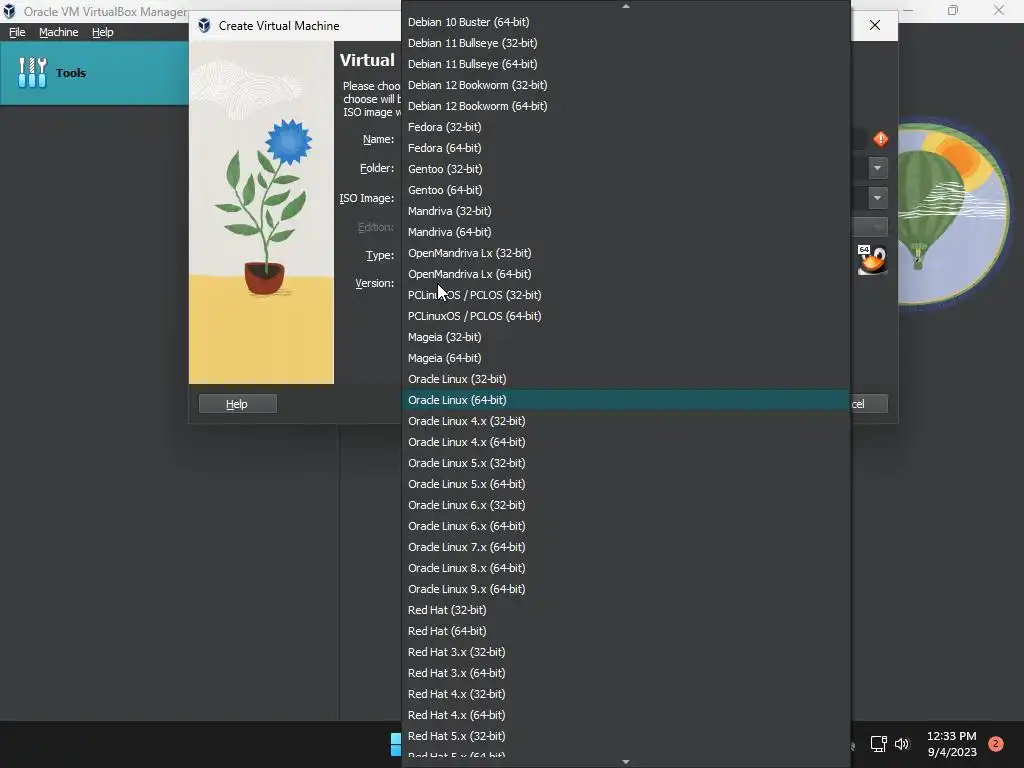Click the 64-bit Linux penguin OS icon
Screen dimensions: 1024x768
pos(872,260)
